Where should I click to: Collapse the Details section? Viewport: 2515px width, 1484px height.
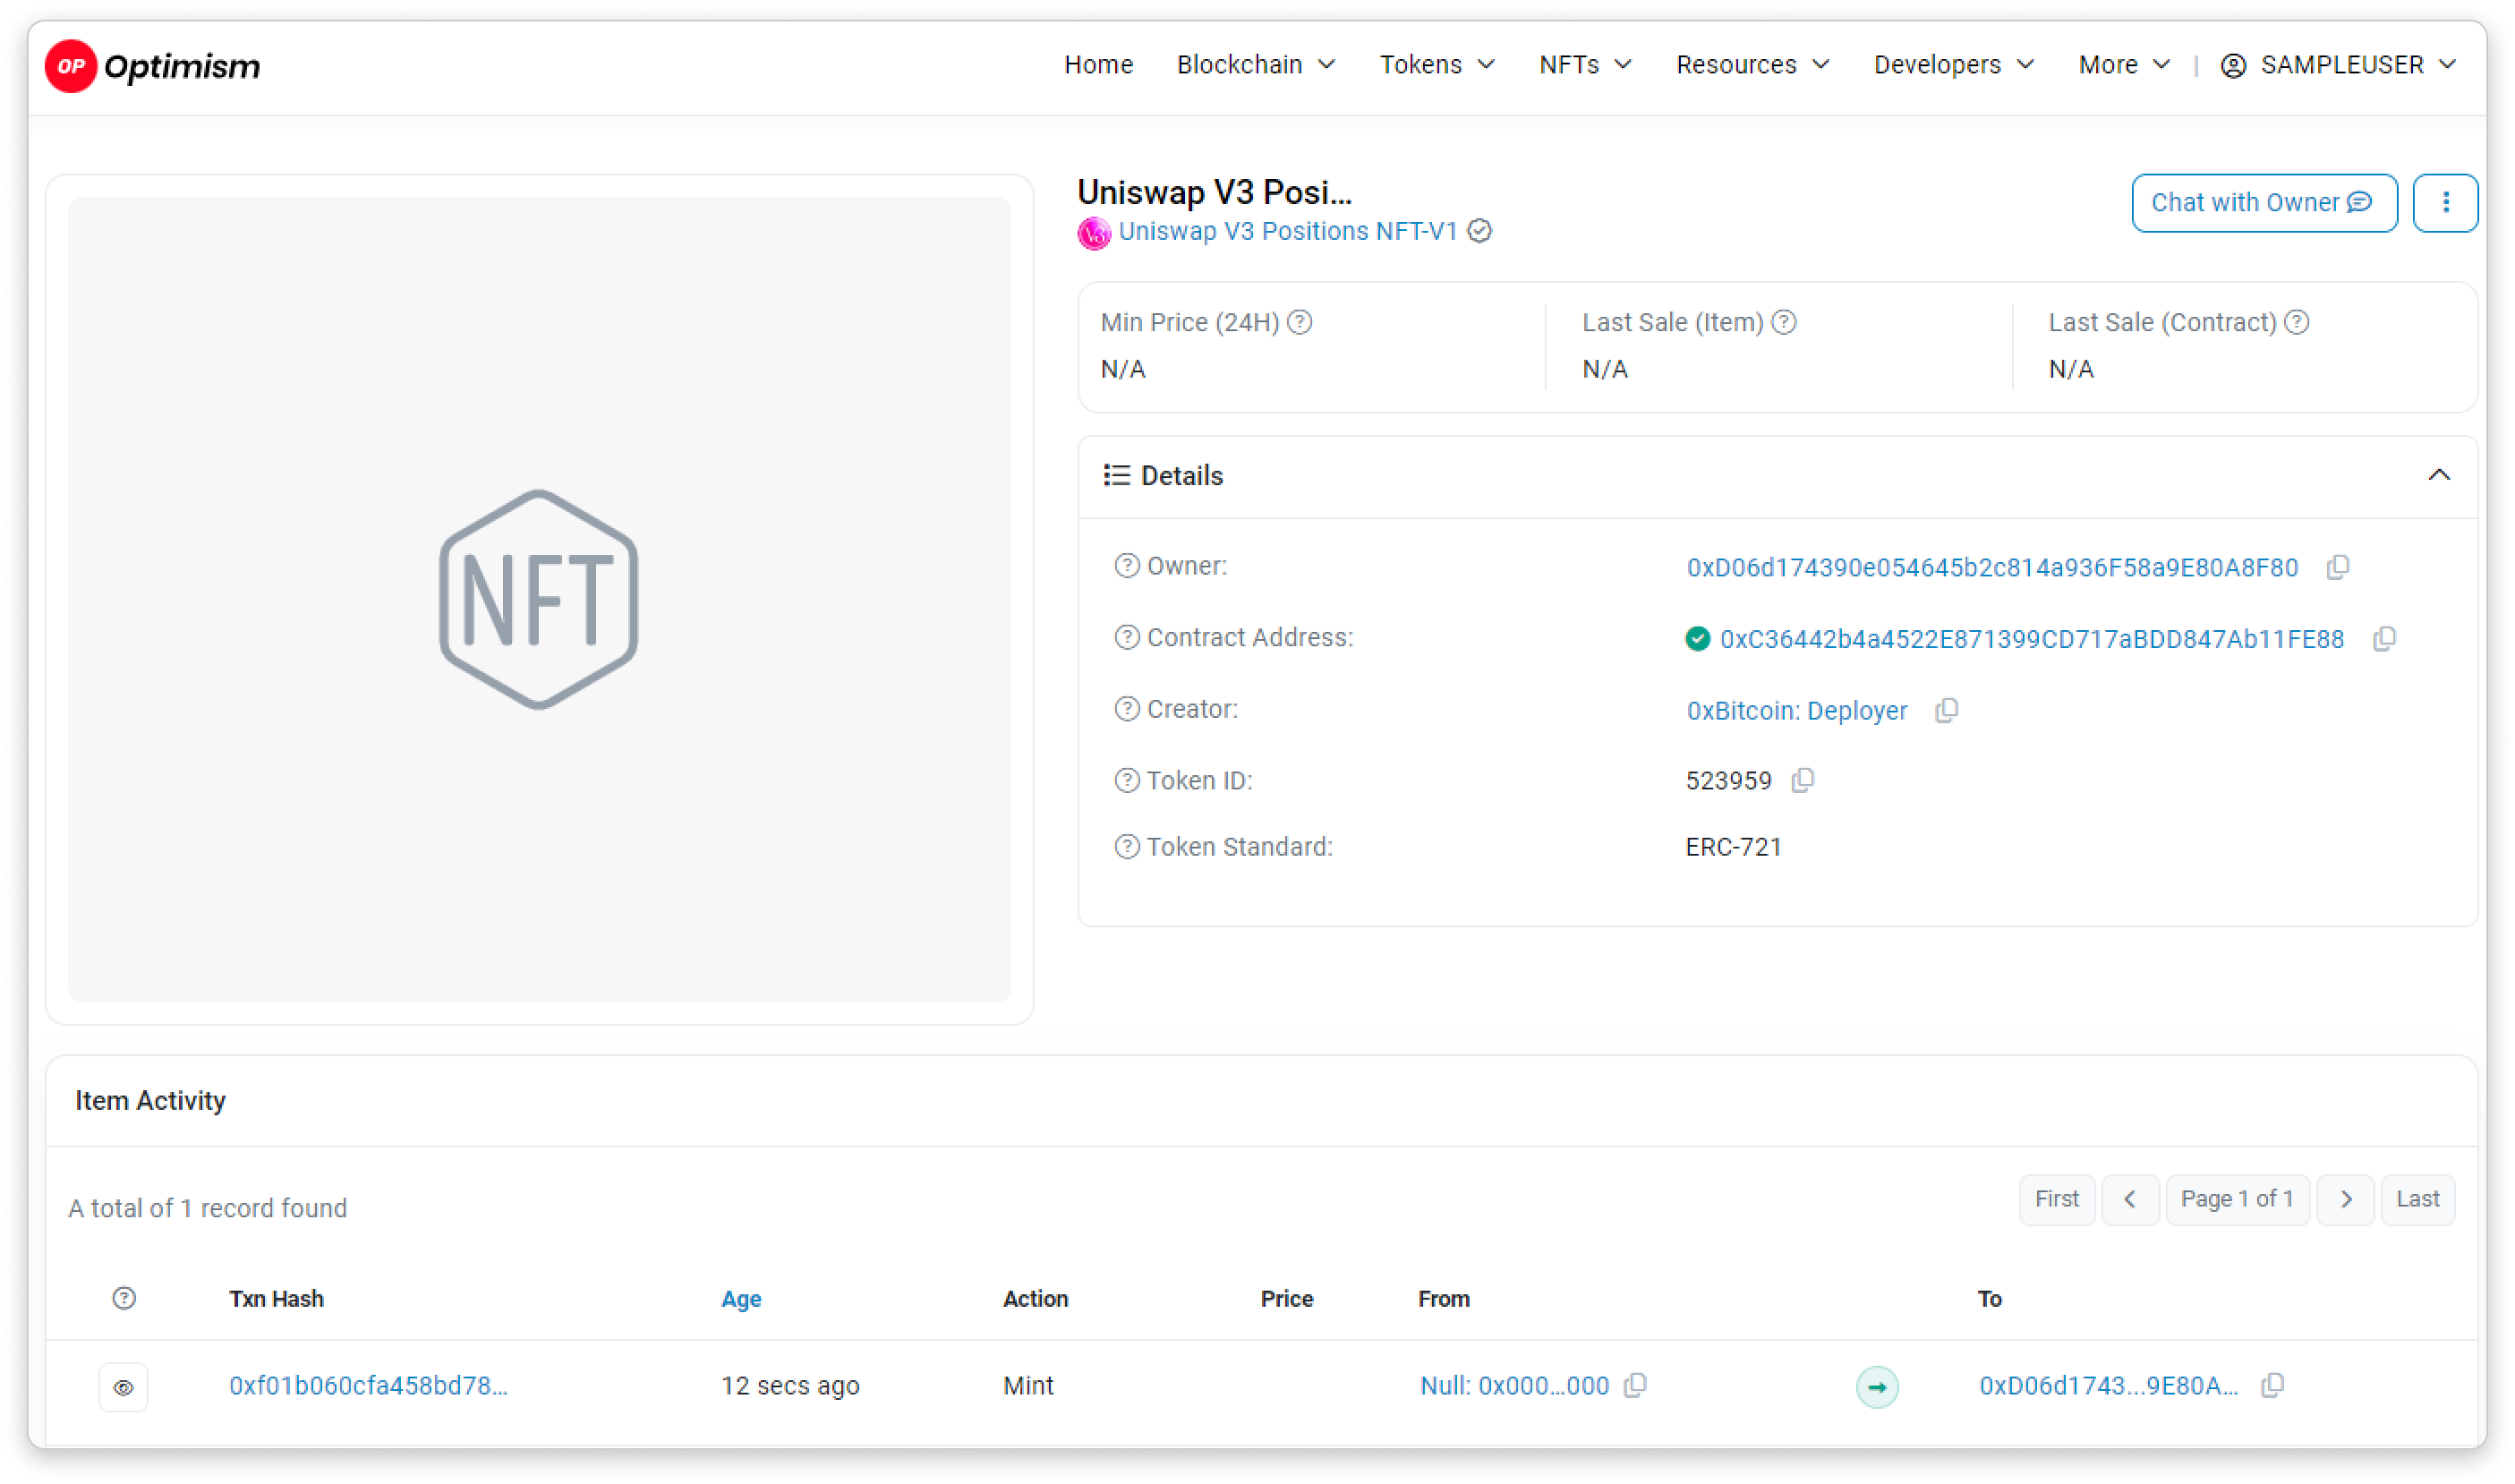[2438, 475]
